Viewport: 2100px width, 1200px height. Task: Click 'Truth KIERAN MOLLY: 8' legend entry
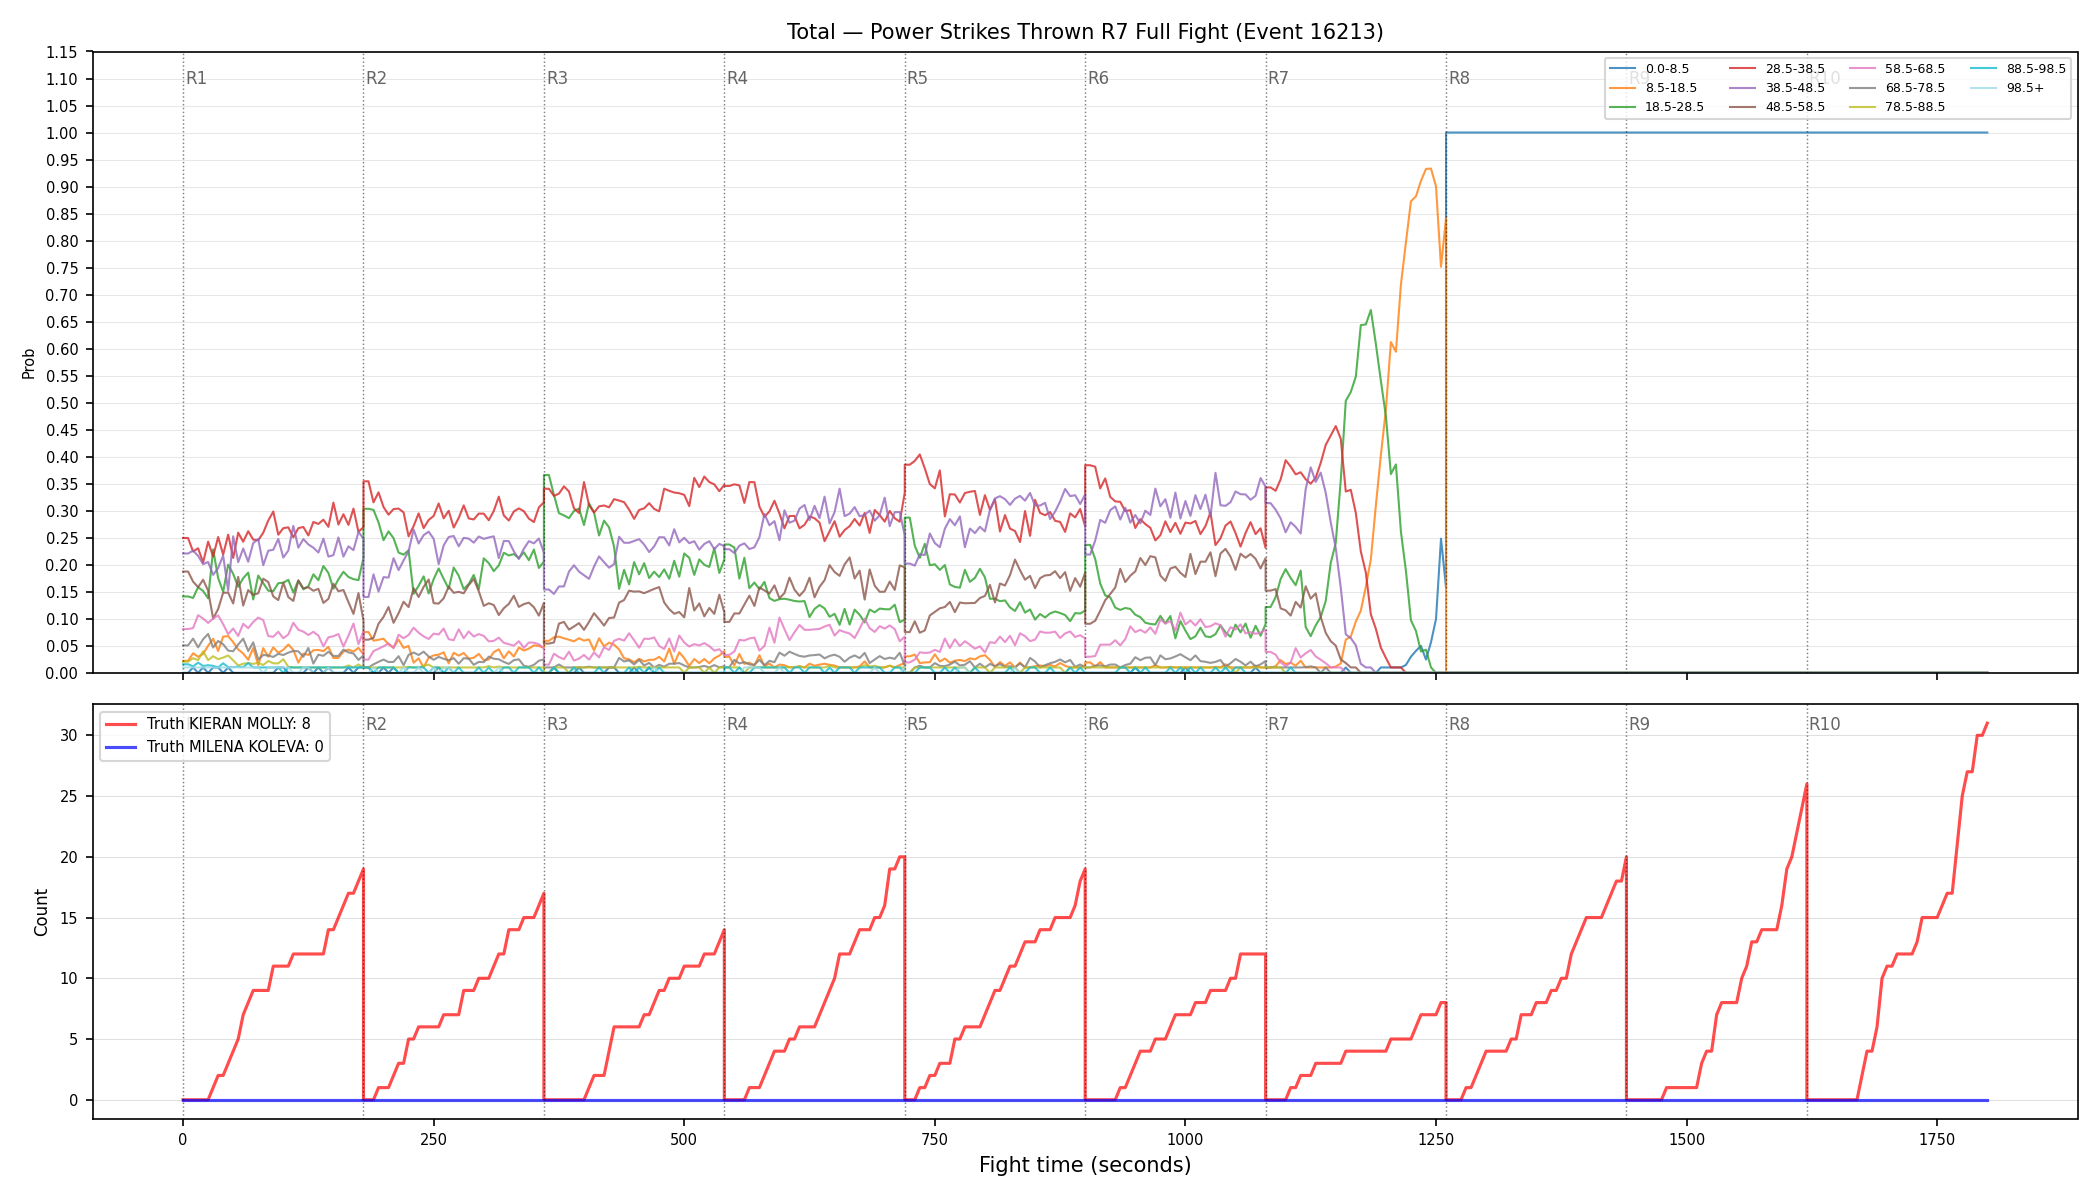208,724
